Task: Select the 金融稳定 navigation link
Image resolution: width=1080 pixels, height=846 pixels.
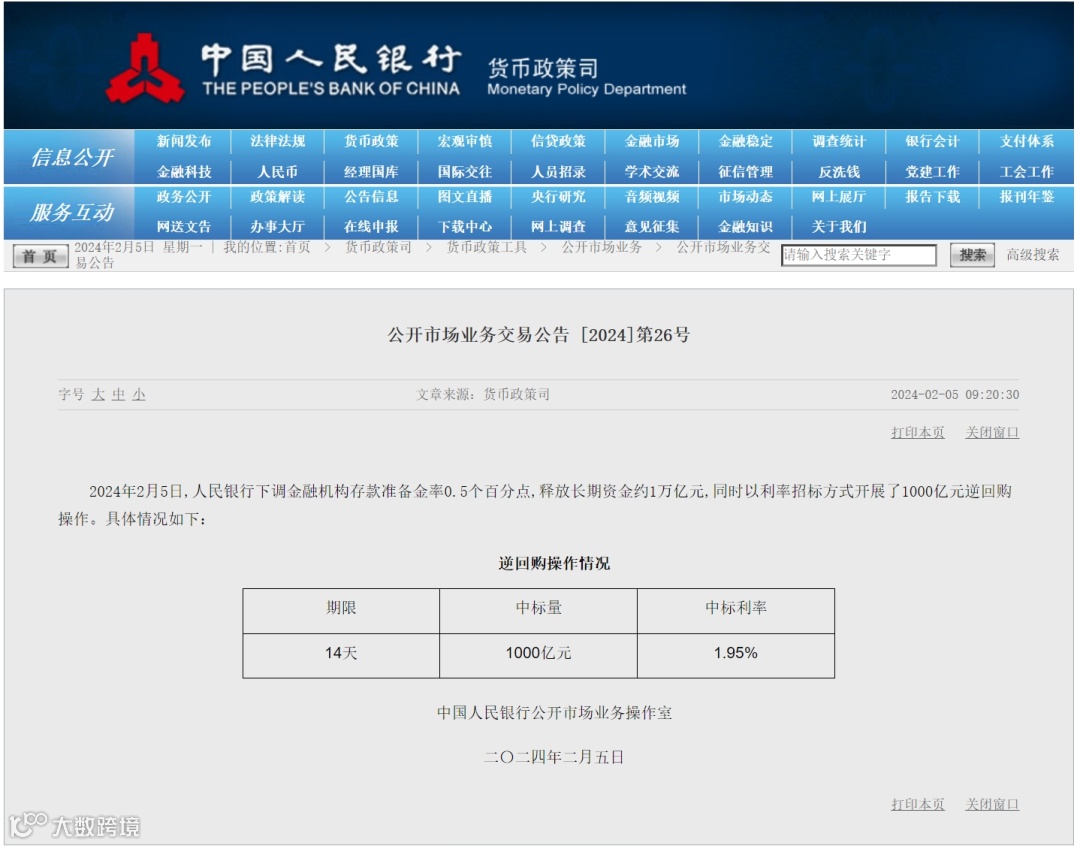Action: 745,141
